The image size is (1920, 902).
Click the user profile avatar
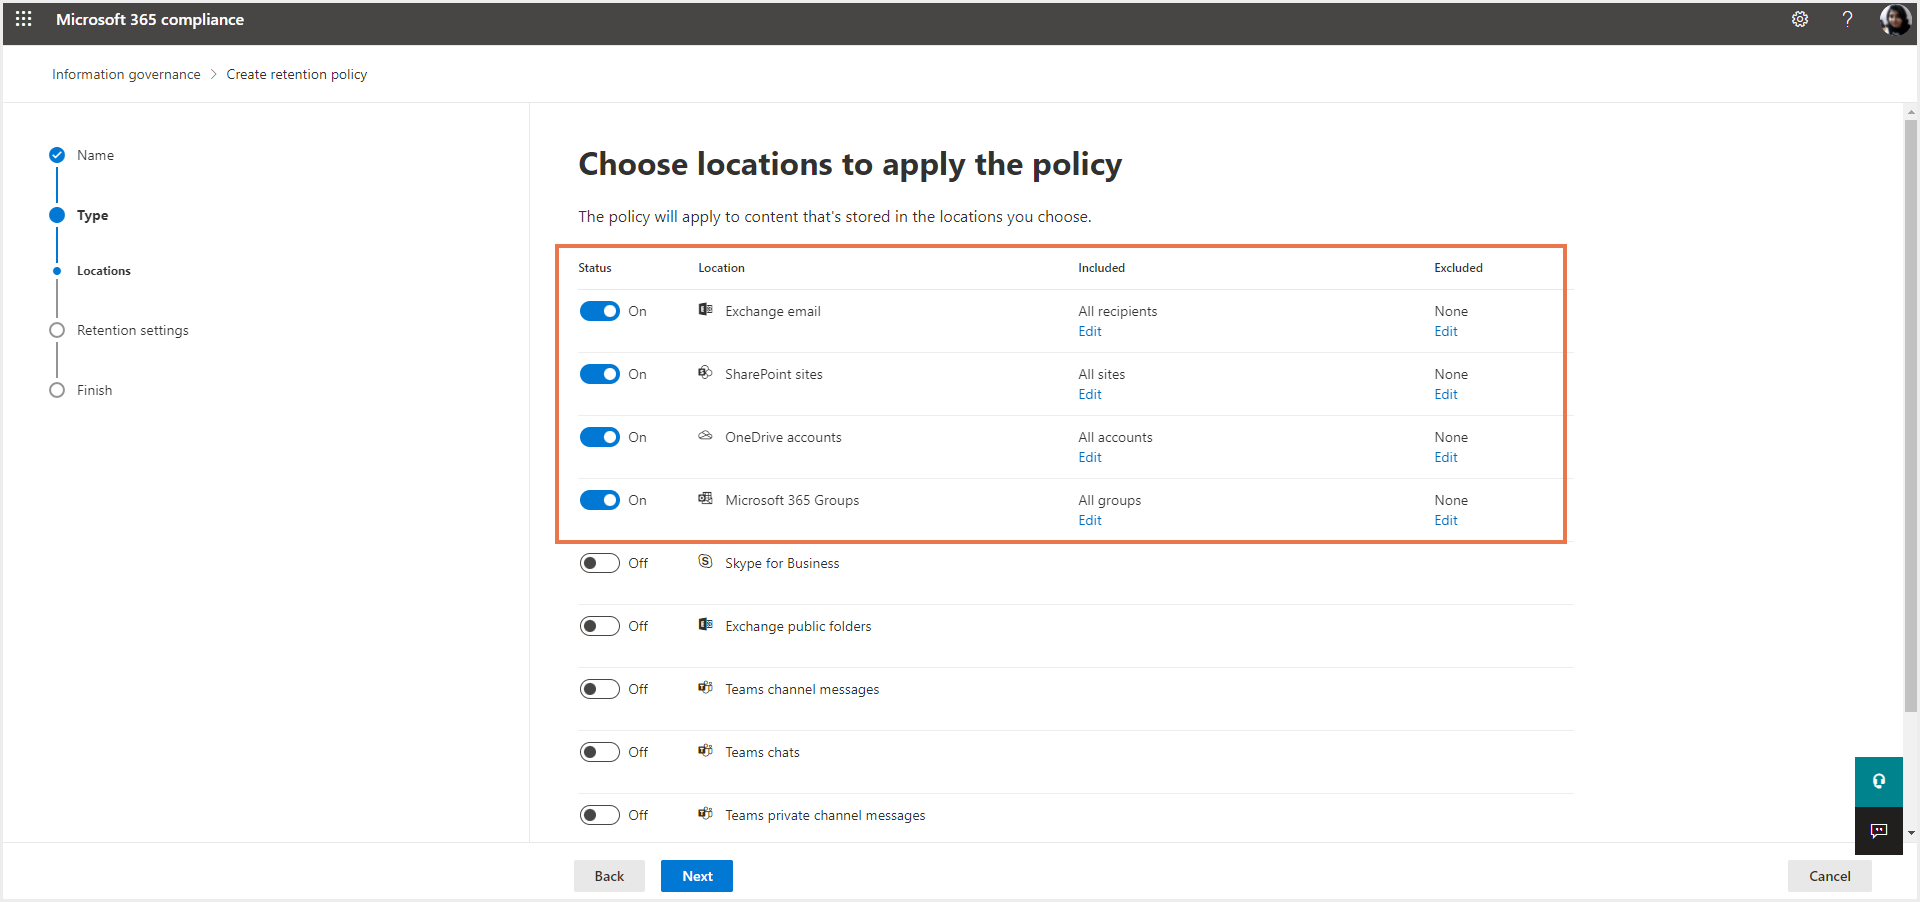click(1895, 19)
